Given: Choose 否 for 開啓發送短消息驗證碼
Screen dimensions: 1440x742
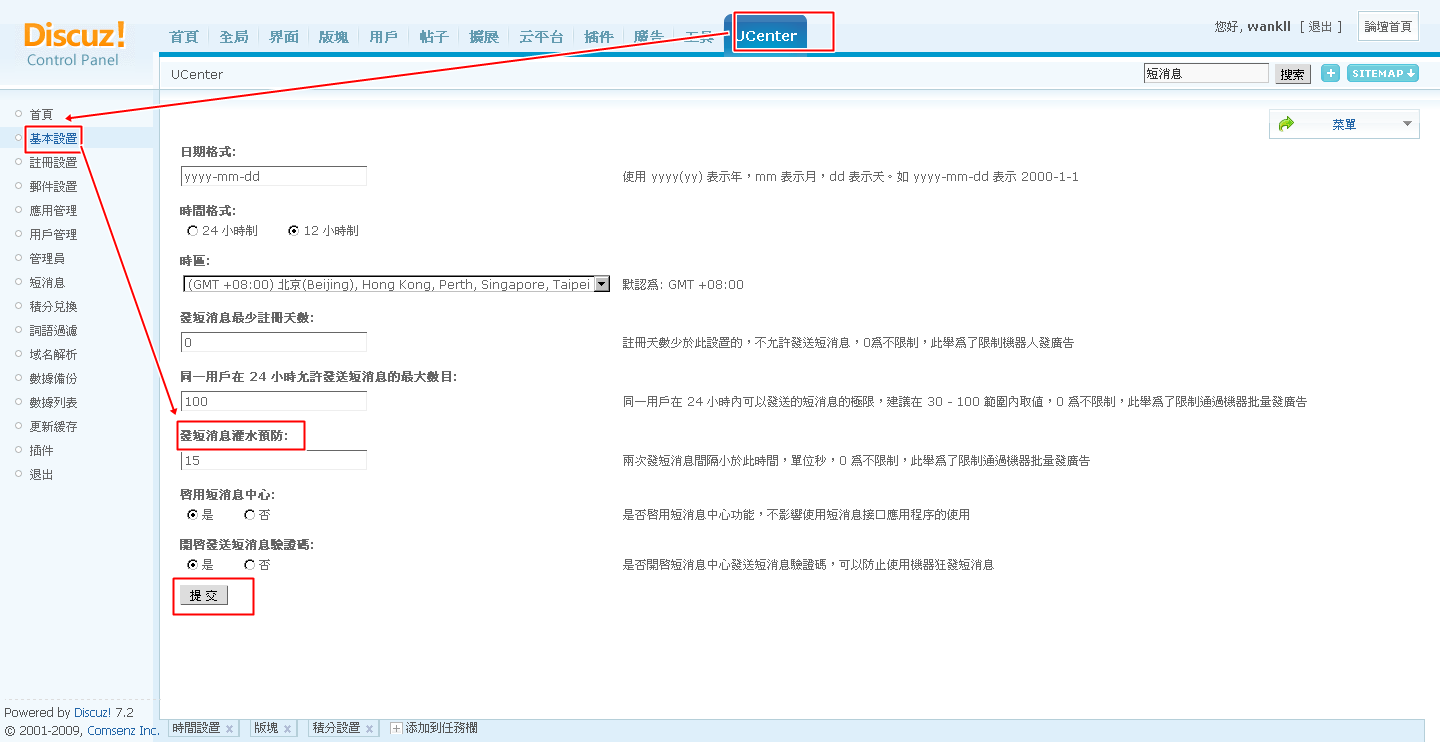Looking at the screenshot, I should 249,565.
